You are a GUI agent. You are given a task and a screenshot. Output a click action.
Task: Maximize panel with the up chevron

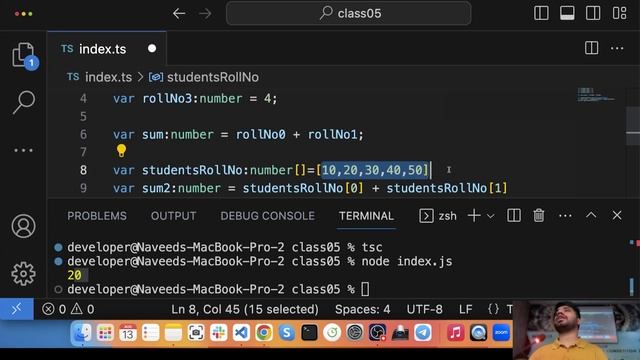[x=591, y=215]
